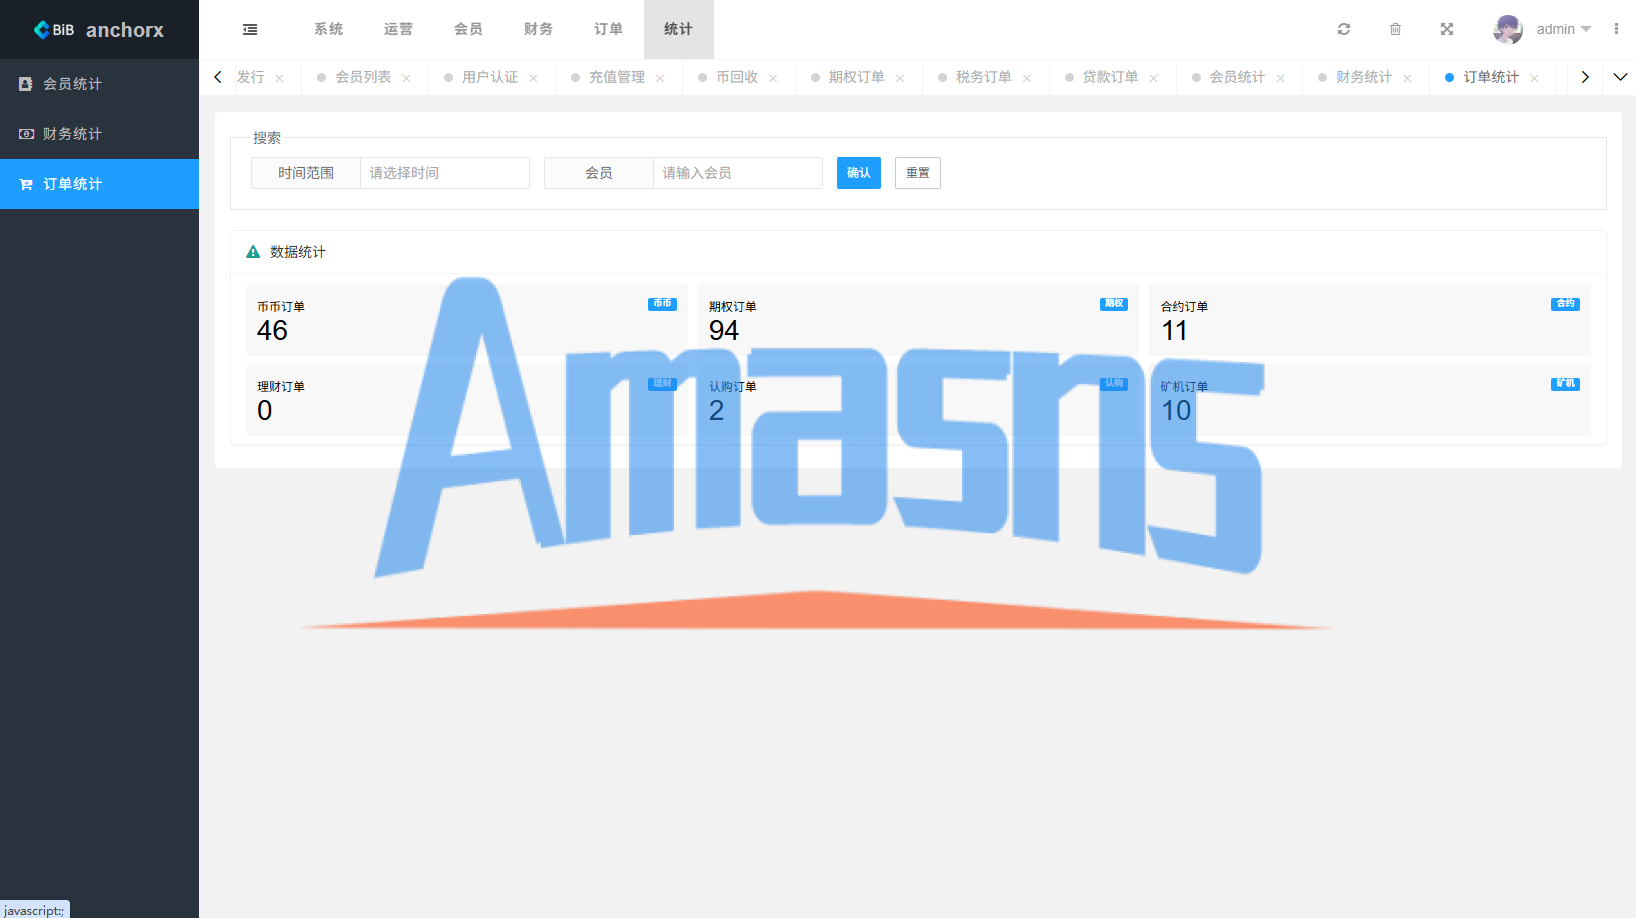This screenshot has height=918, width=1636.
Task: Open the vertical dots more-options menu
Action: (1616, 29)
